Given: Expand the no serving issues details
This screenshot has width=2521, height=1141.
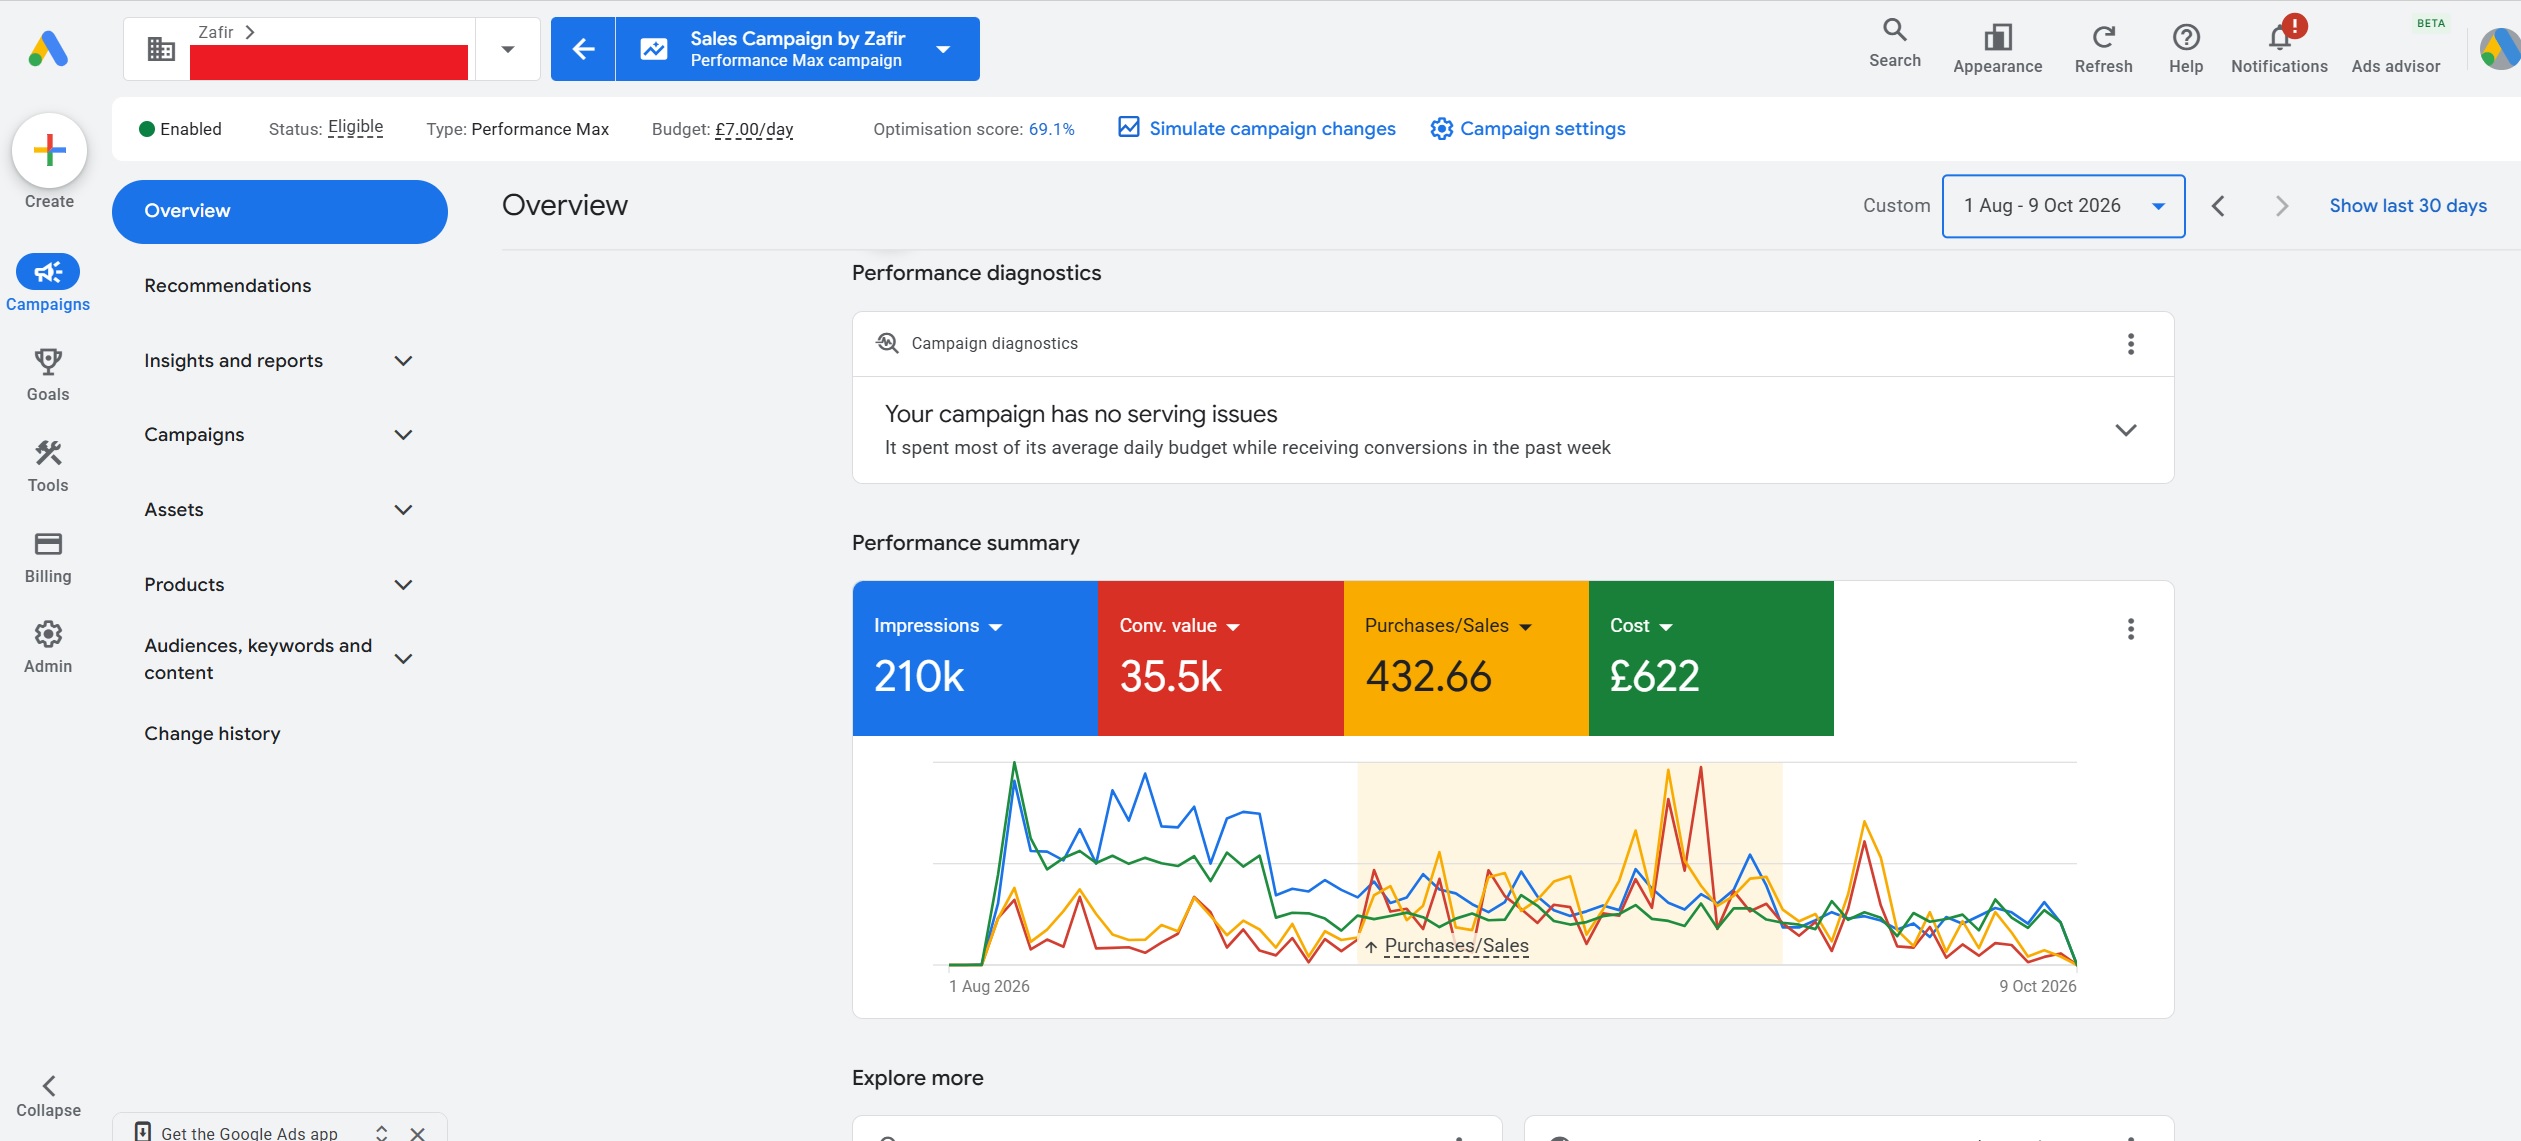Looking at the screenshot, I should click(2126, 430).
